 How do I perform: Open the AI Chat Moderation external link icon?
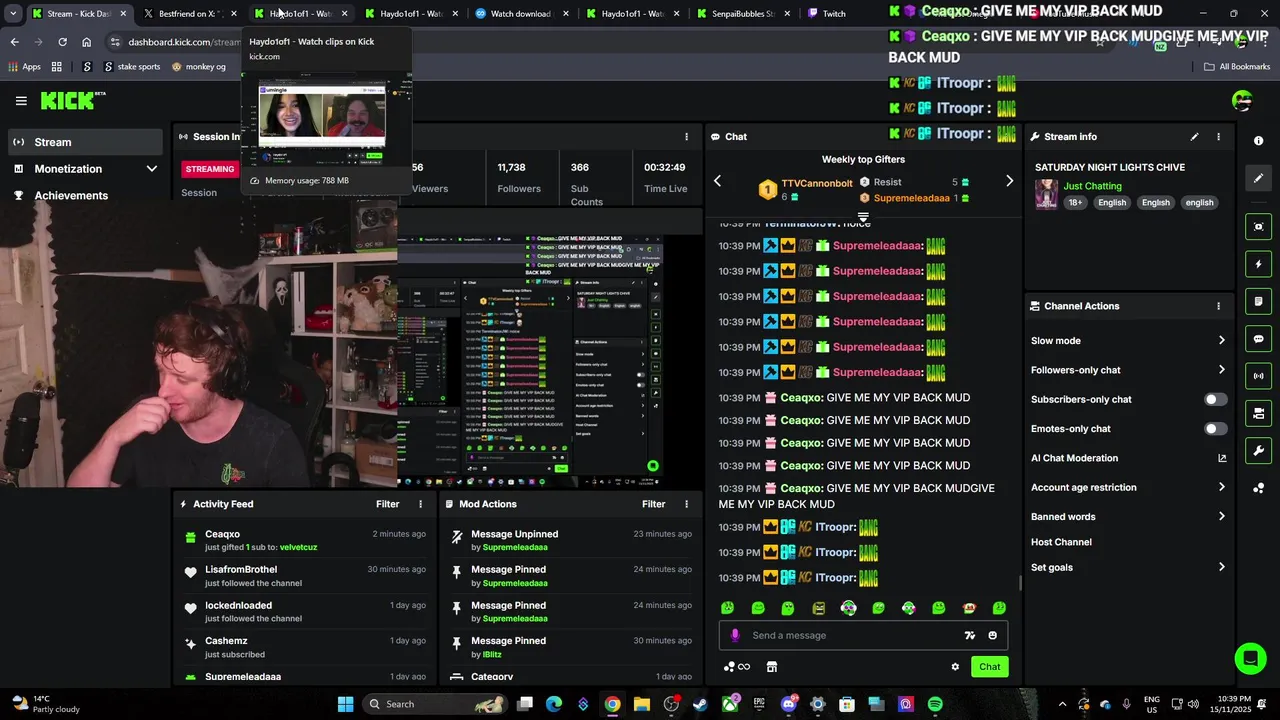click(x=1221, y=458)
